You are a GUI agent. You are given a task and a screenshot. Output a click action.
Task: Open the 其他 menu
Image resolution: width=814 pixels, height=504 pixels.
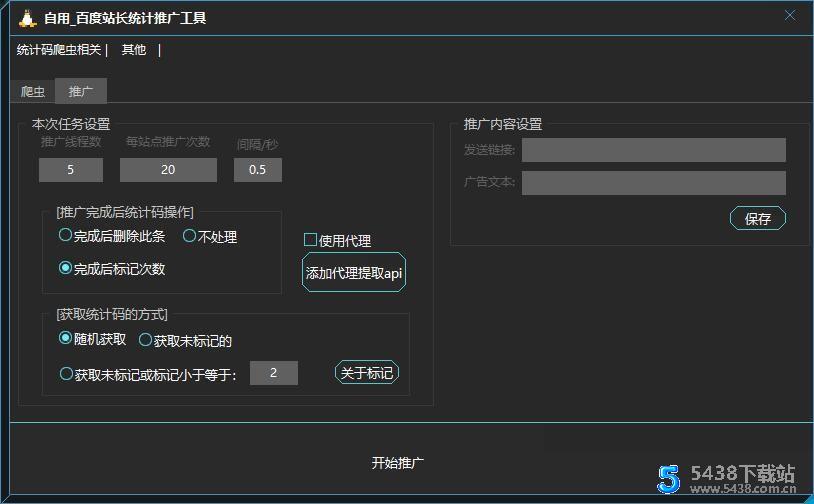(x=133, y=50)
